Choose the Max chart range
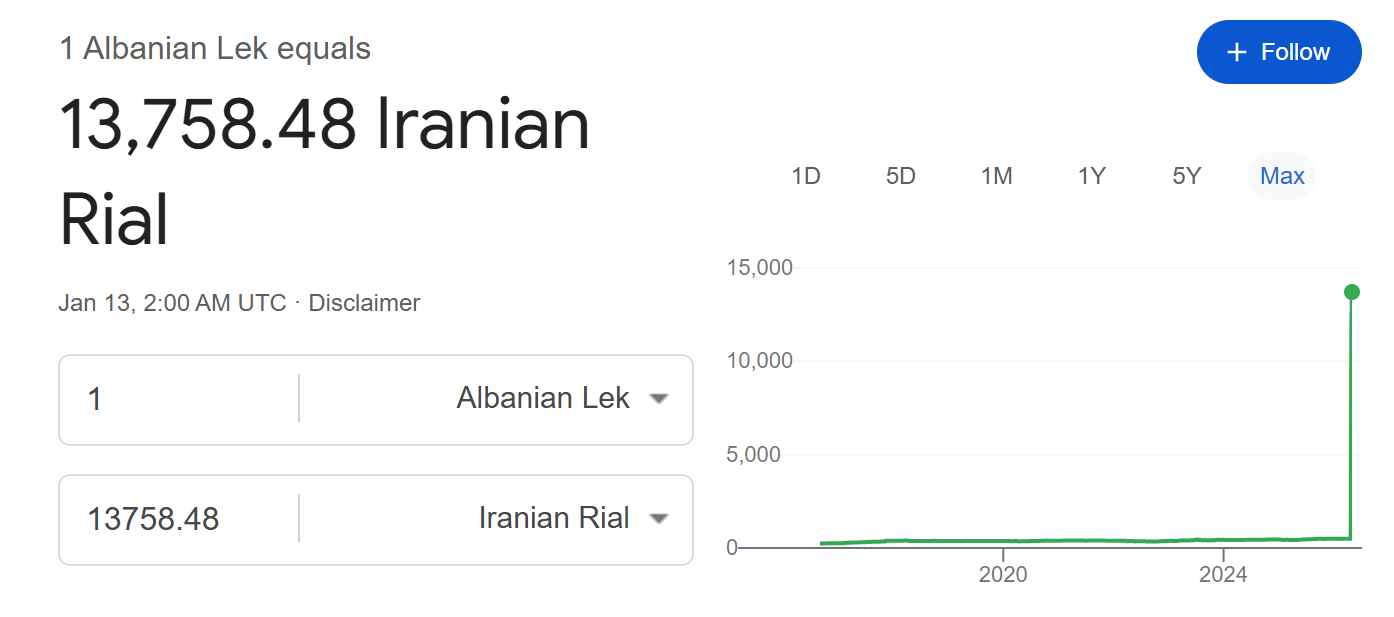Screen dimensions: 1394x617 pos(1282,177)
